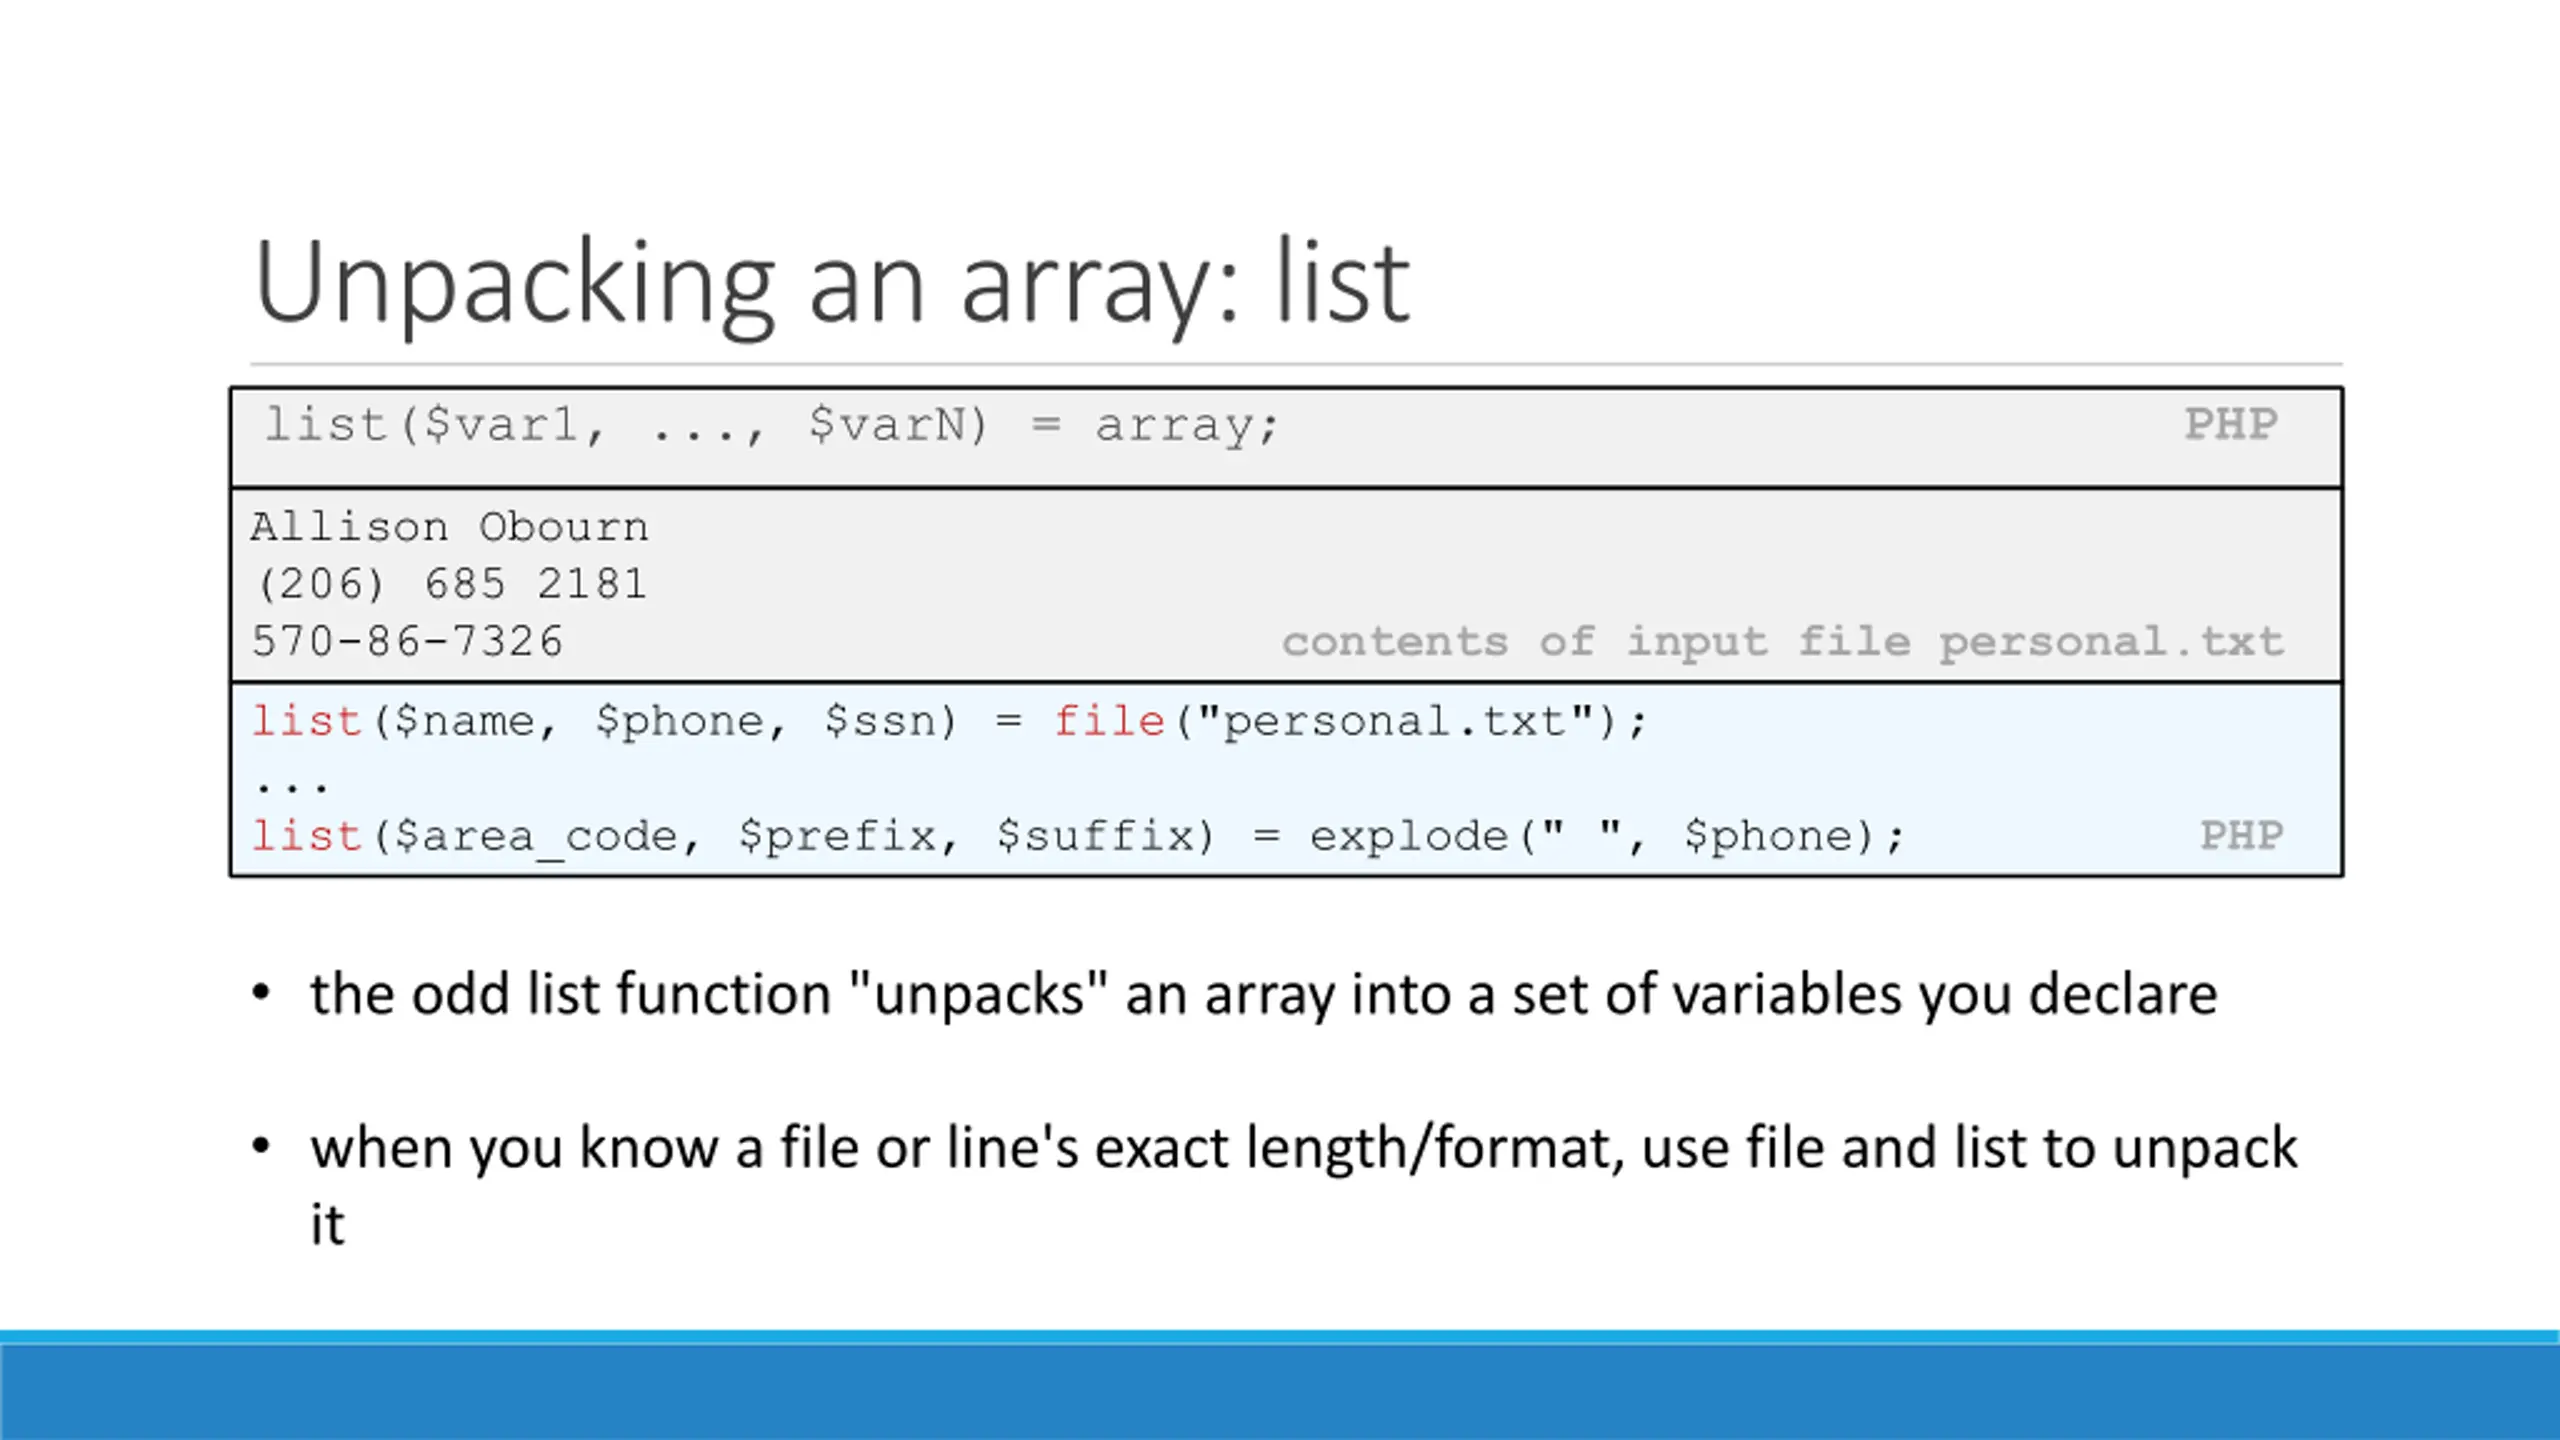Click the bullet starting 'when you know a file'
This screenshot has width=2560, height=1440.
tap(1304, 1185)
